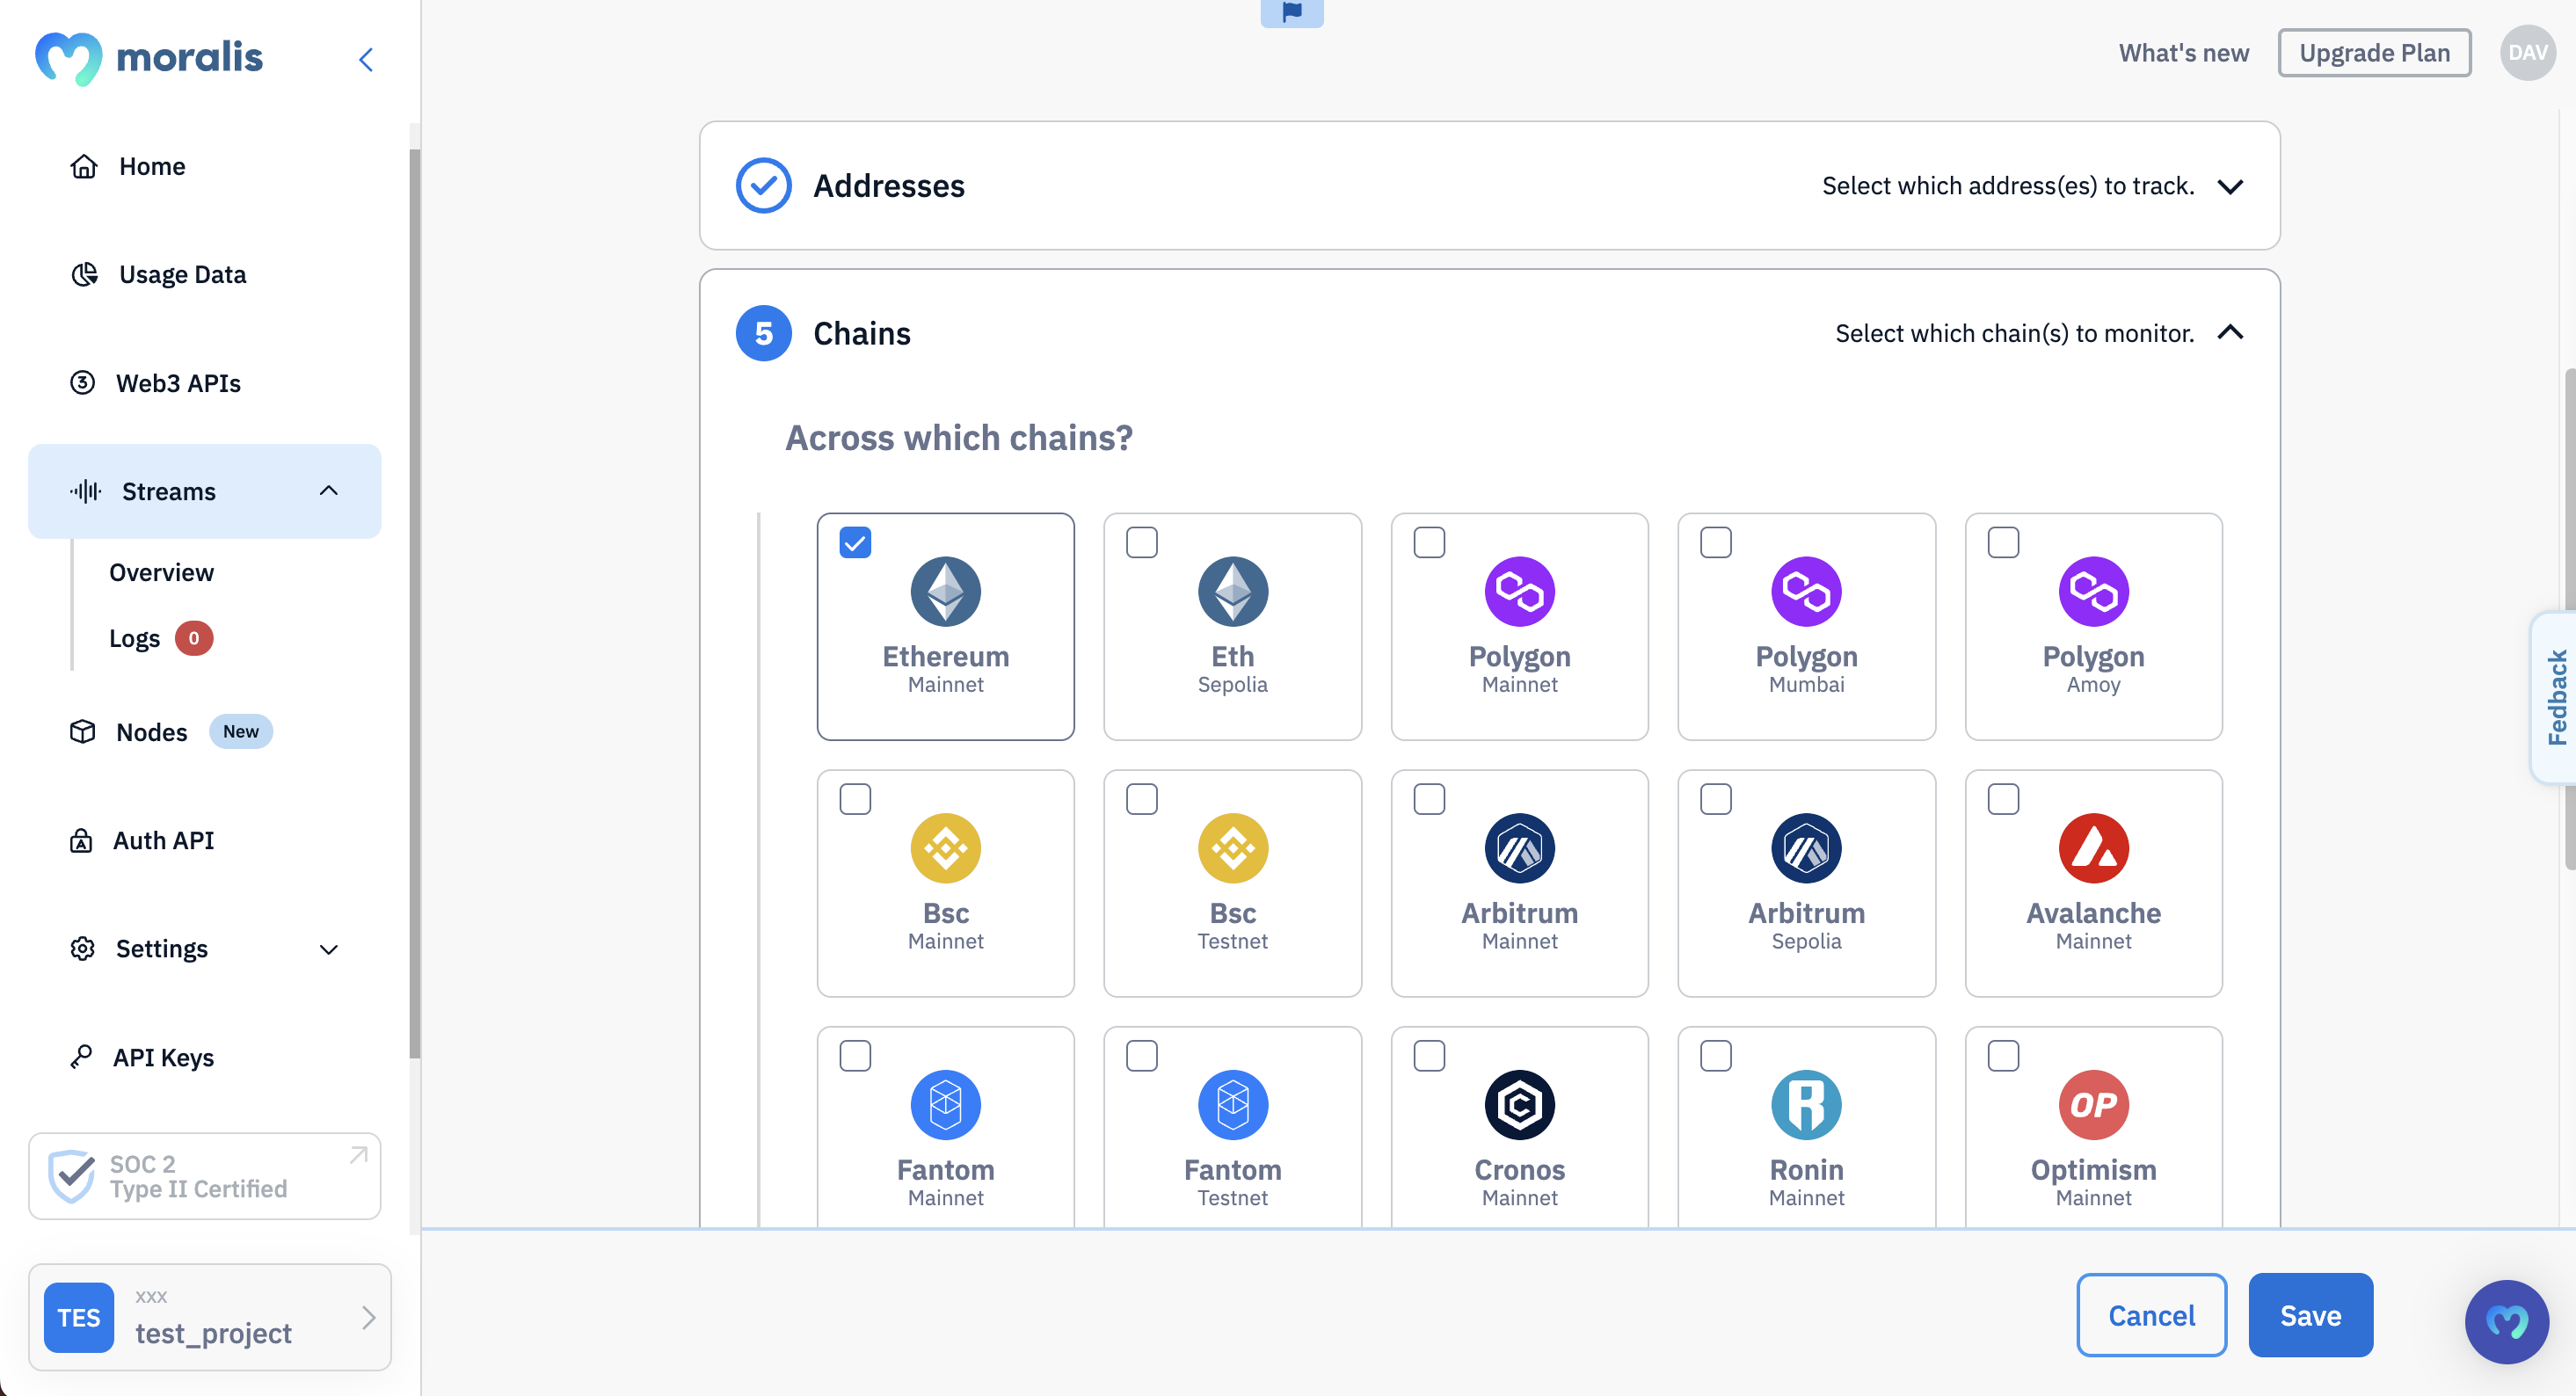The image size is (2576, 1396).
Task: Open Home in the sidebar
Action: click(205, 166)
